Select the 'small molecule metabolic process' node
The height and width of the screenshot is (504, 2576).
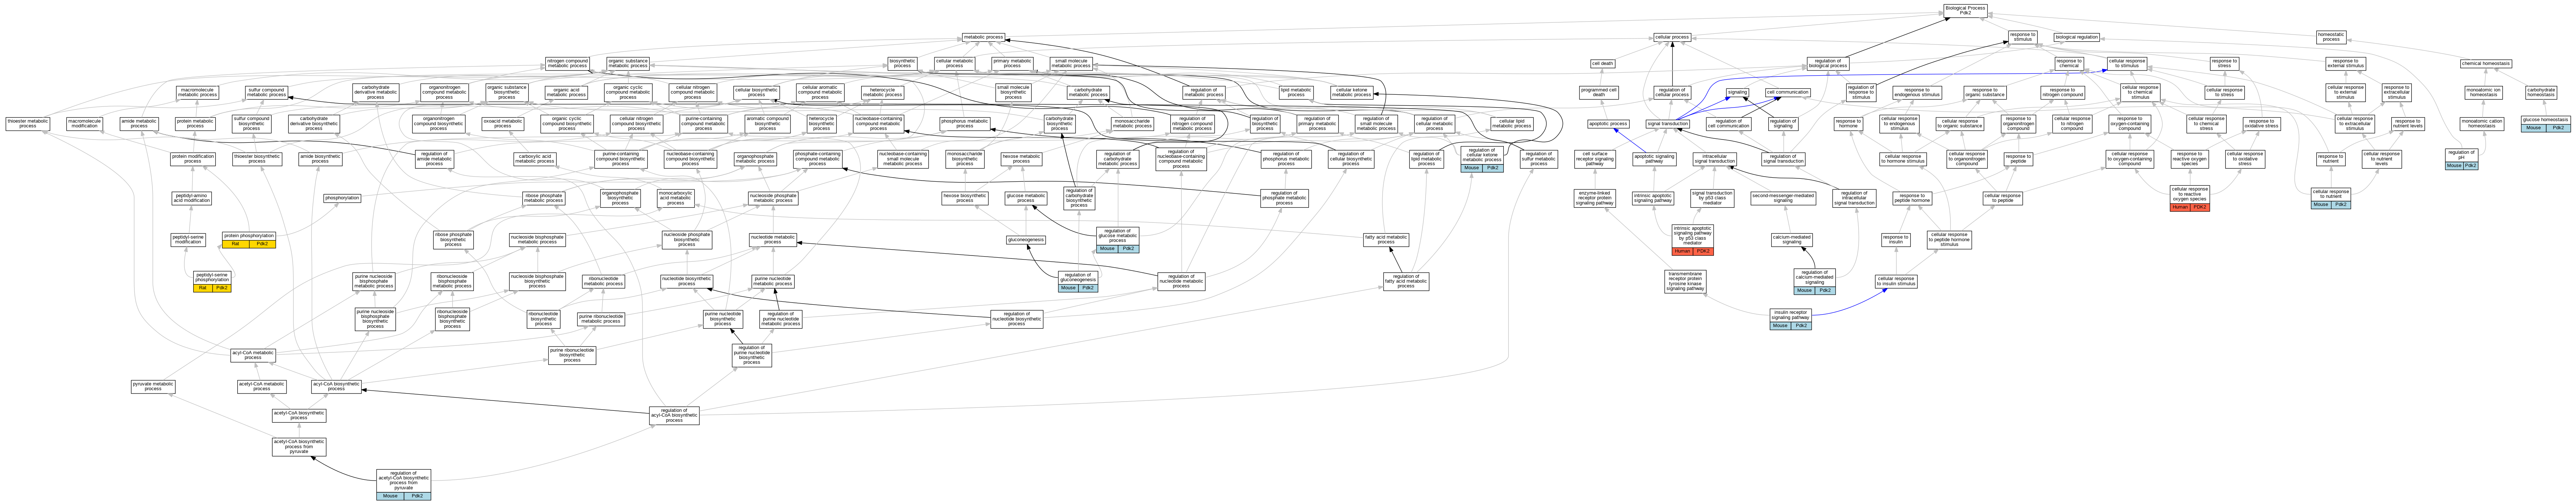(x=1071, y=64)
